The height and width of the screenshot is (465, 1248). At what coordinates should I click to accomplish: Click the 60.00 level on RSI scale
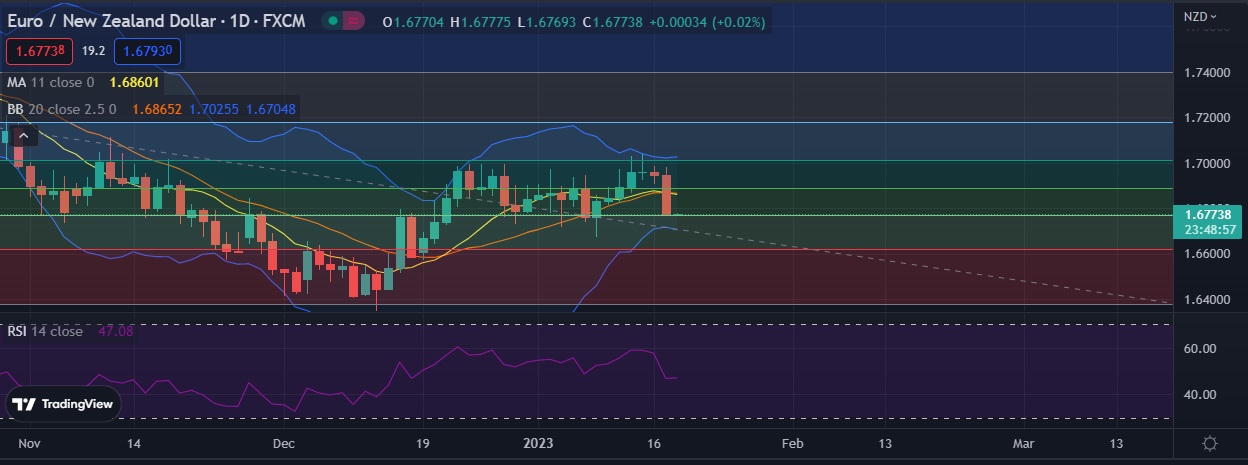1200,348
